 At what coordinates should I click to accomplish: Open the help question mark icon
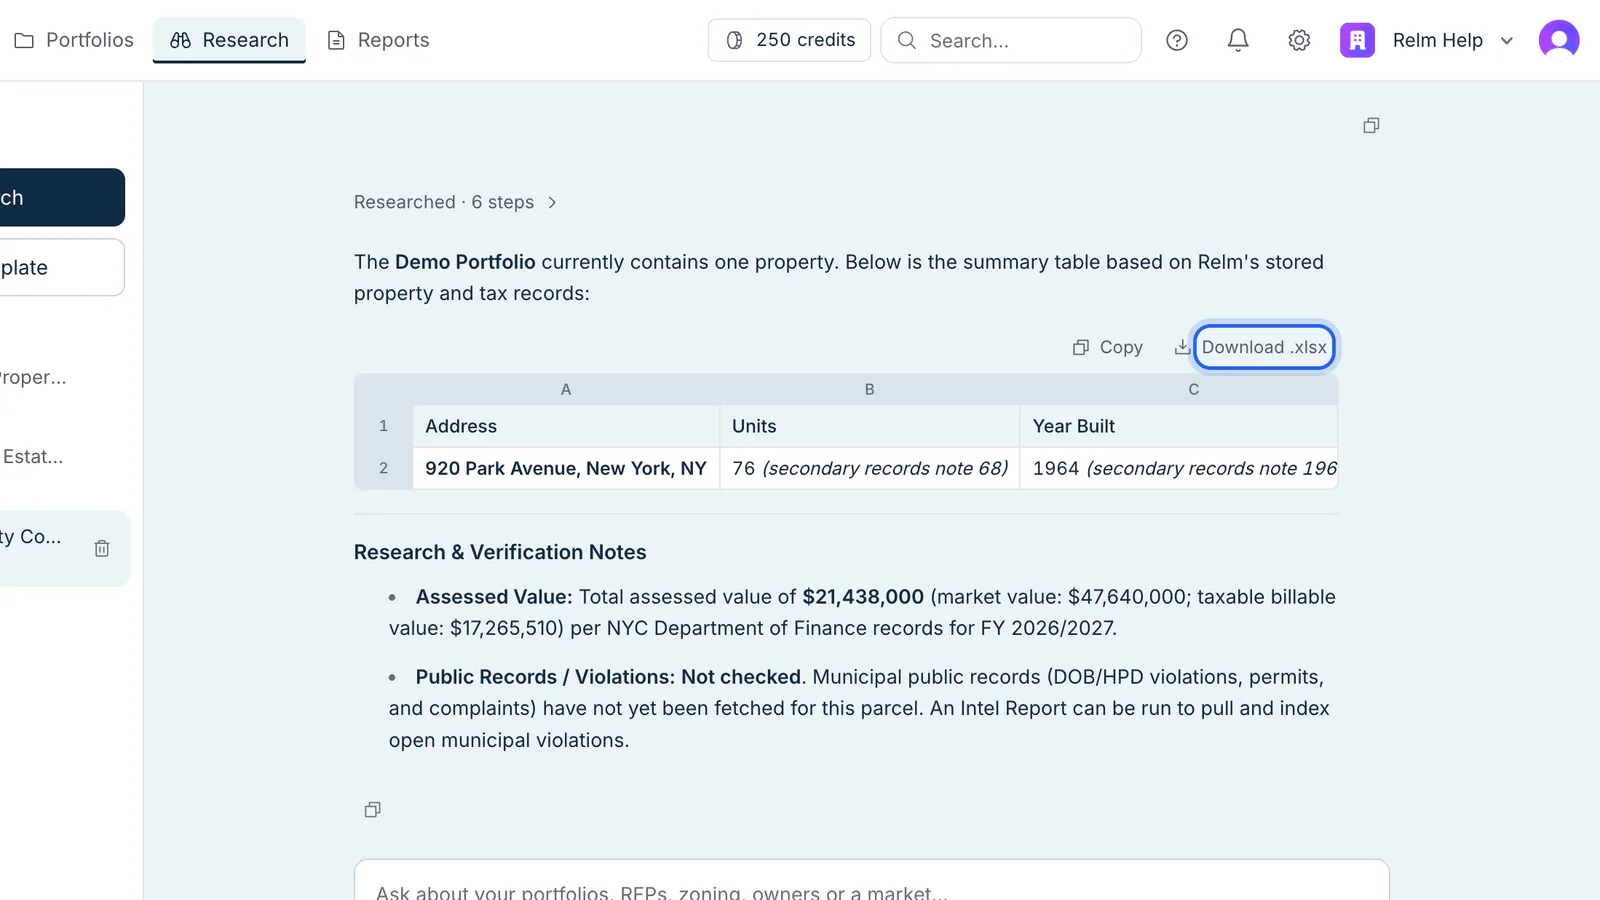pyautogui.click(x=1177, y=40)
